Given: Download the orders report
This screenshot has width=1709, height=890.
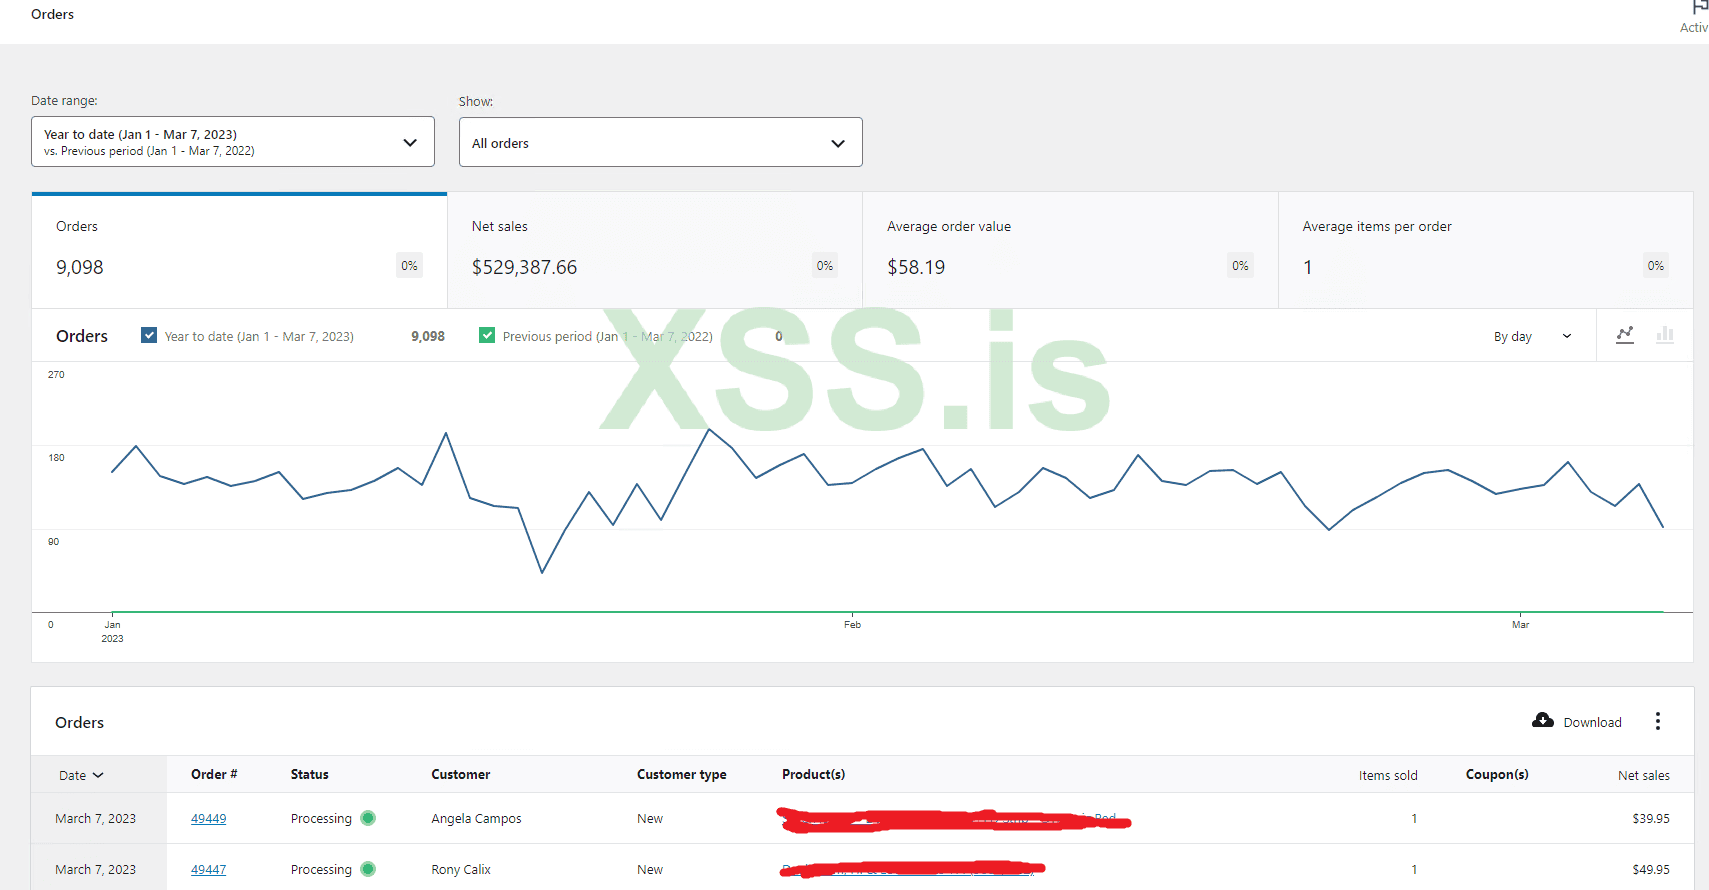Looking at the screenshot, I should tap(1577, 721).
